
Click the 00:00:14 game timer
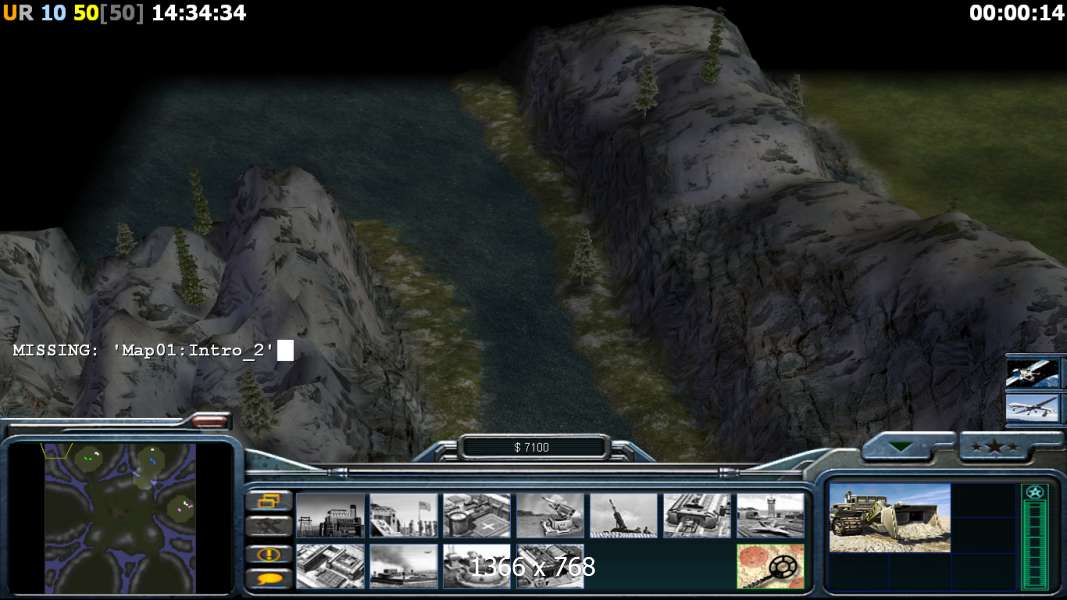click(1017, 13)
